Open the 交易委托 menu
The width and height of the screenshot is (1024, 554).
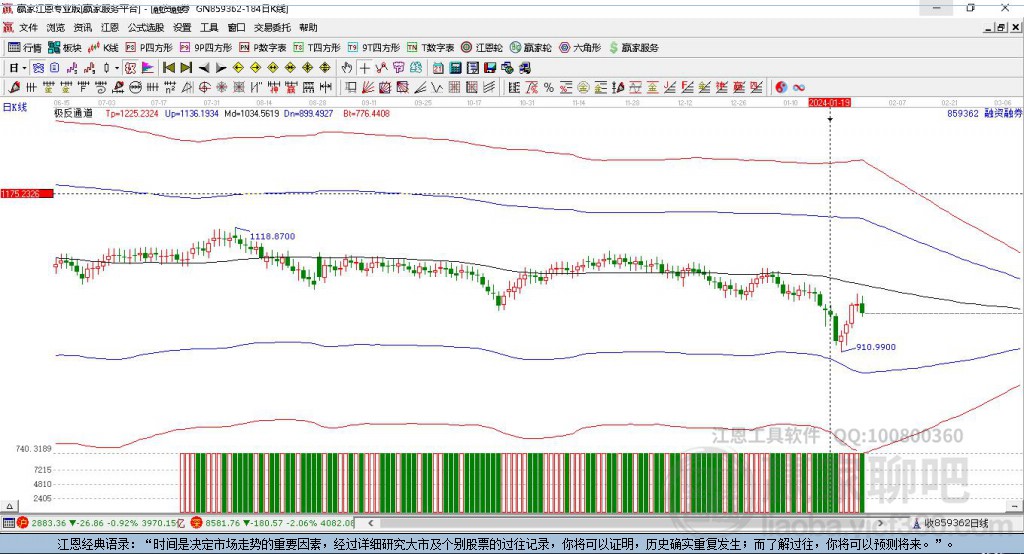coord(271,28)
